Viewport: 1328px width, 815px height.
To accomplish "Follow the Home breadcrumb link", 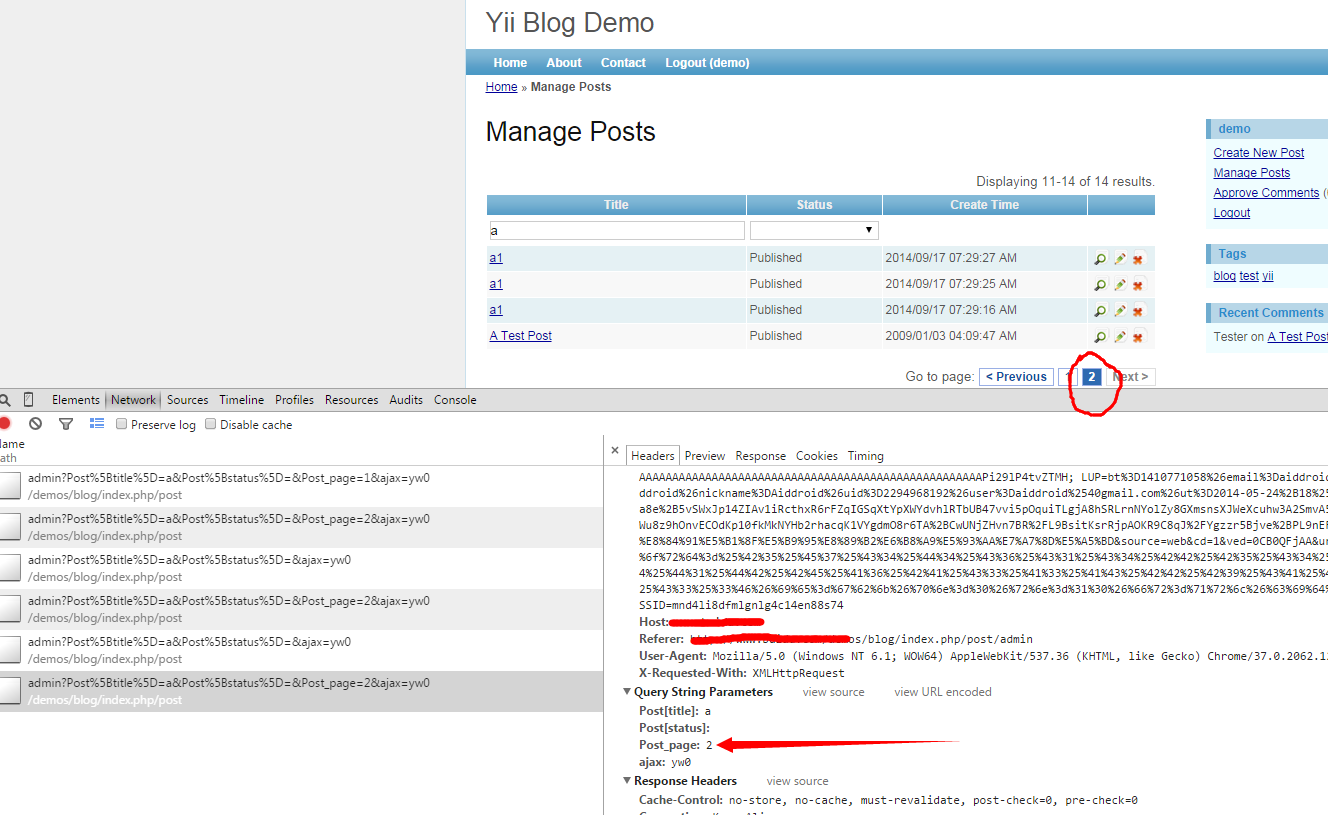I will pos(501,87).
